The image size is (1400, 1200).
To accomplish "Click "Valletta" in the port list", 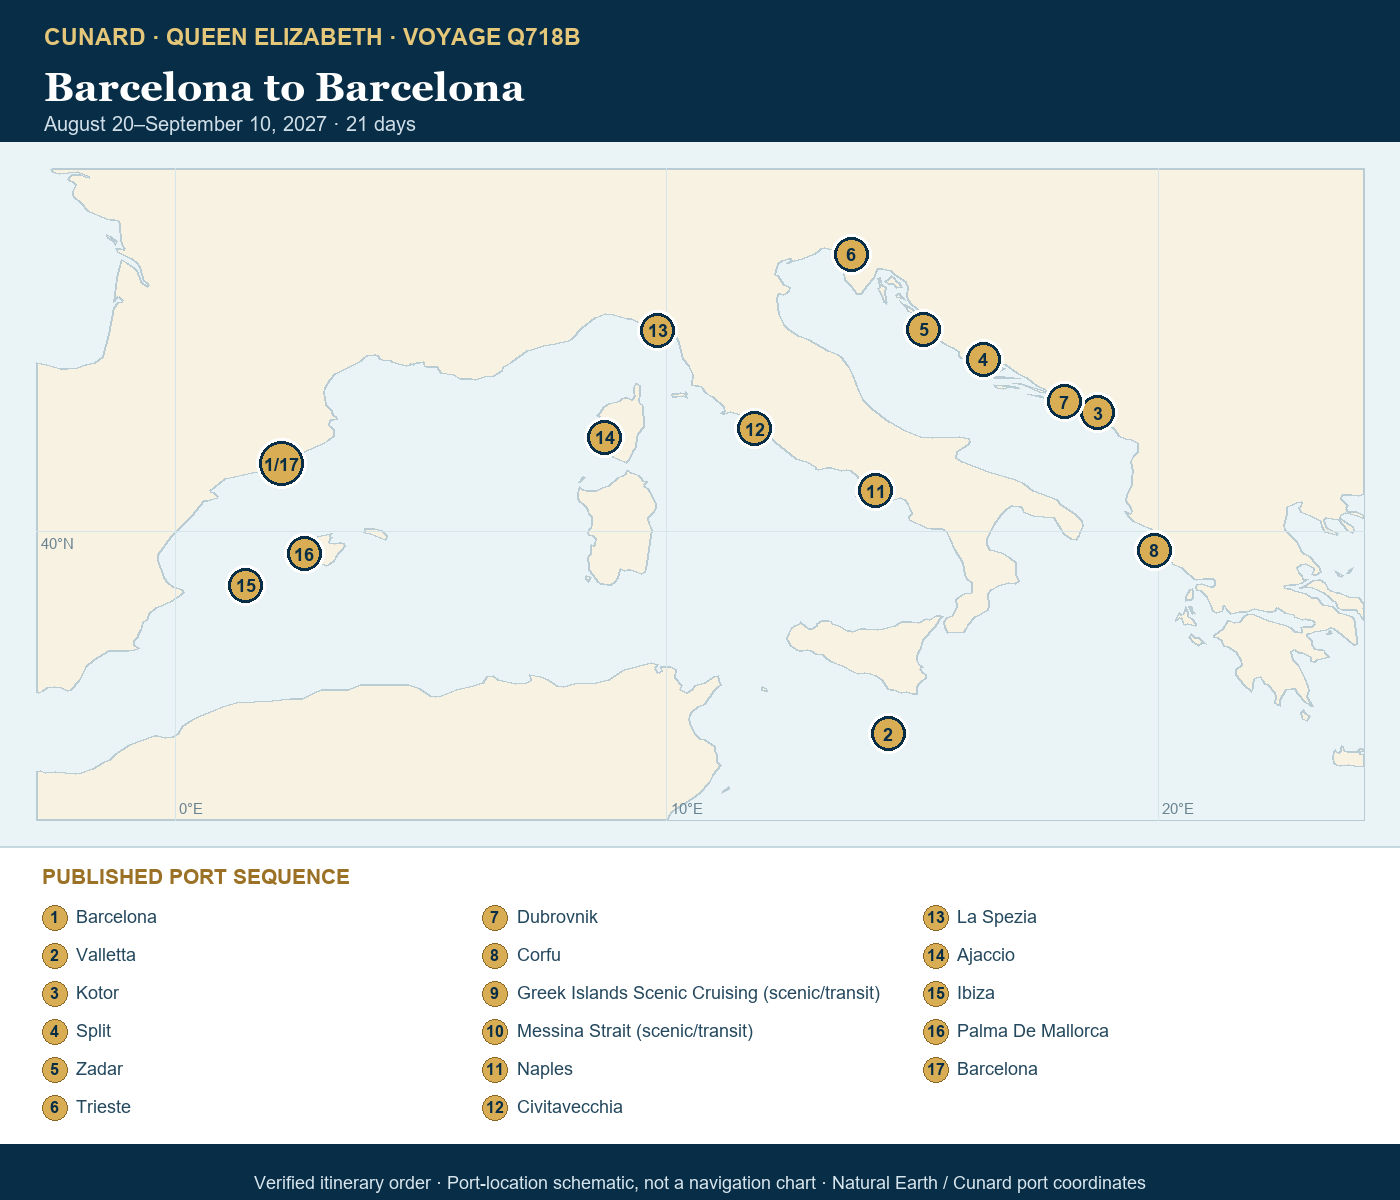I will pyautogui.click(x=106, y=955).
